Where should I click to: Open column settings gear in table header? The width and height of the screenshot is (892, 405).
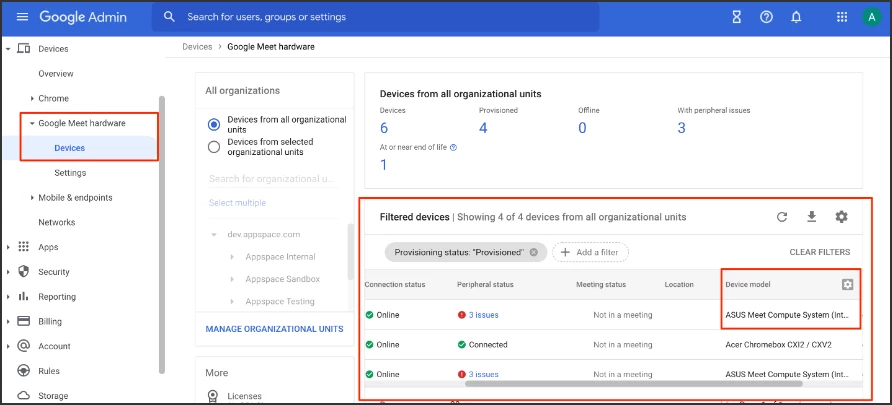click(x=848, y=284)
